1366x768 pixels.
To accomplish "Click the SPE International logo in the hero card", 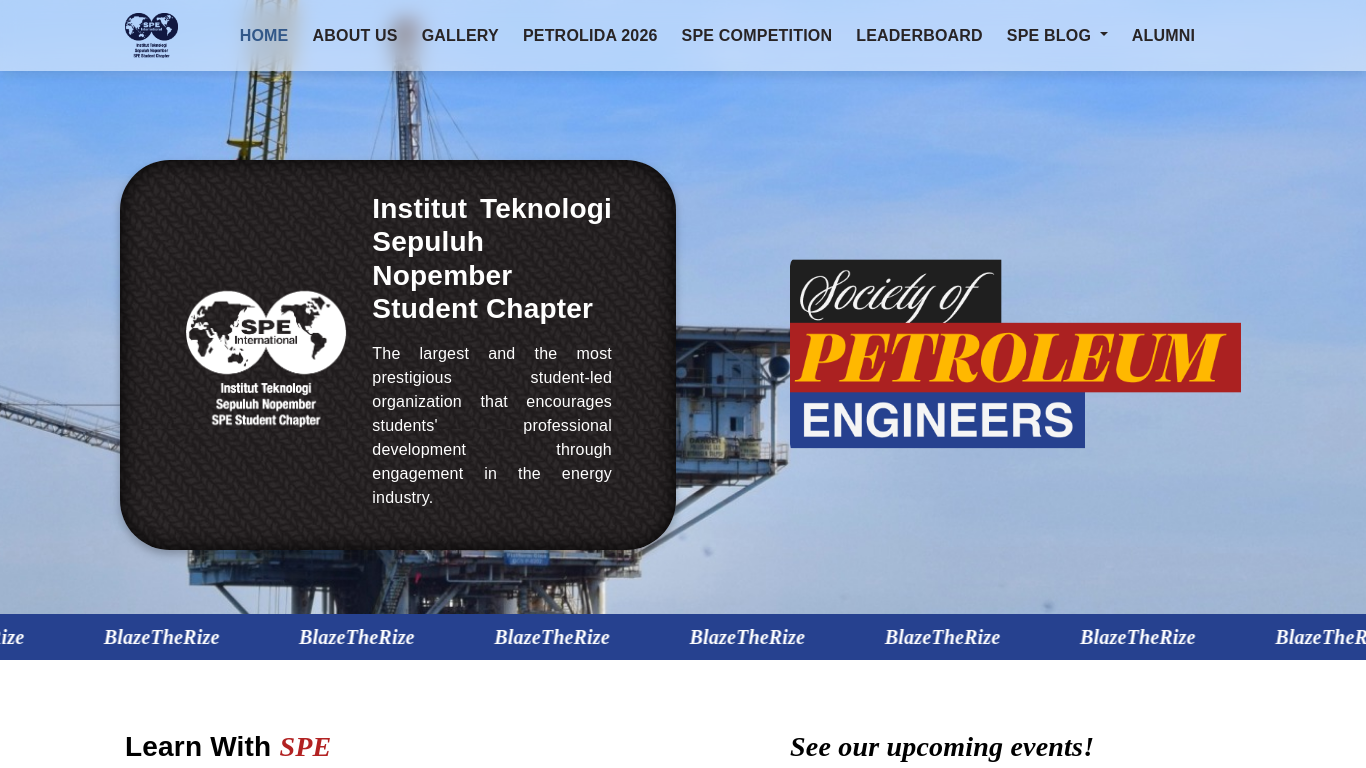I will (x=266, y=359).
